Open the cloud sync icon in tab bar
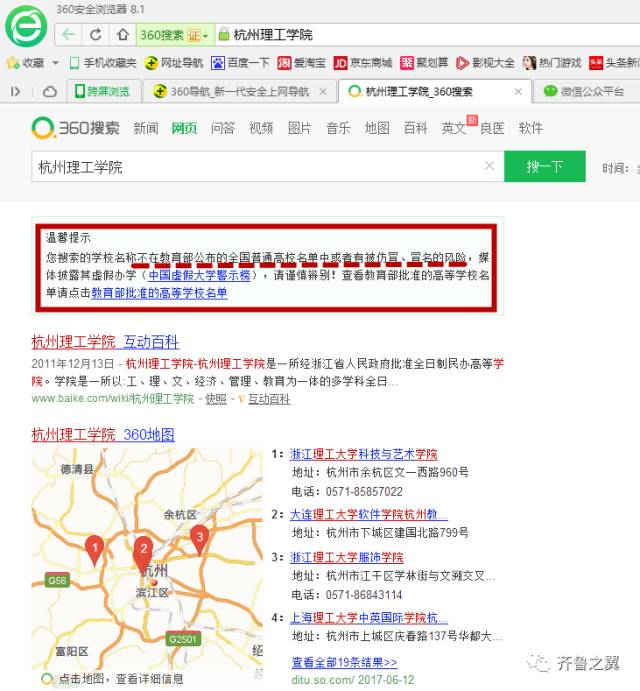The height and width of the screenshot is (691, 640). pos(49,91)
